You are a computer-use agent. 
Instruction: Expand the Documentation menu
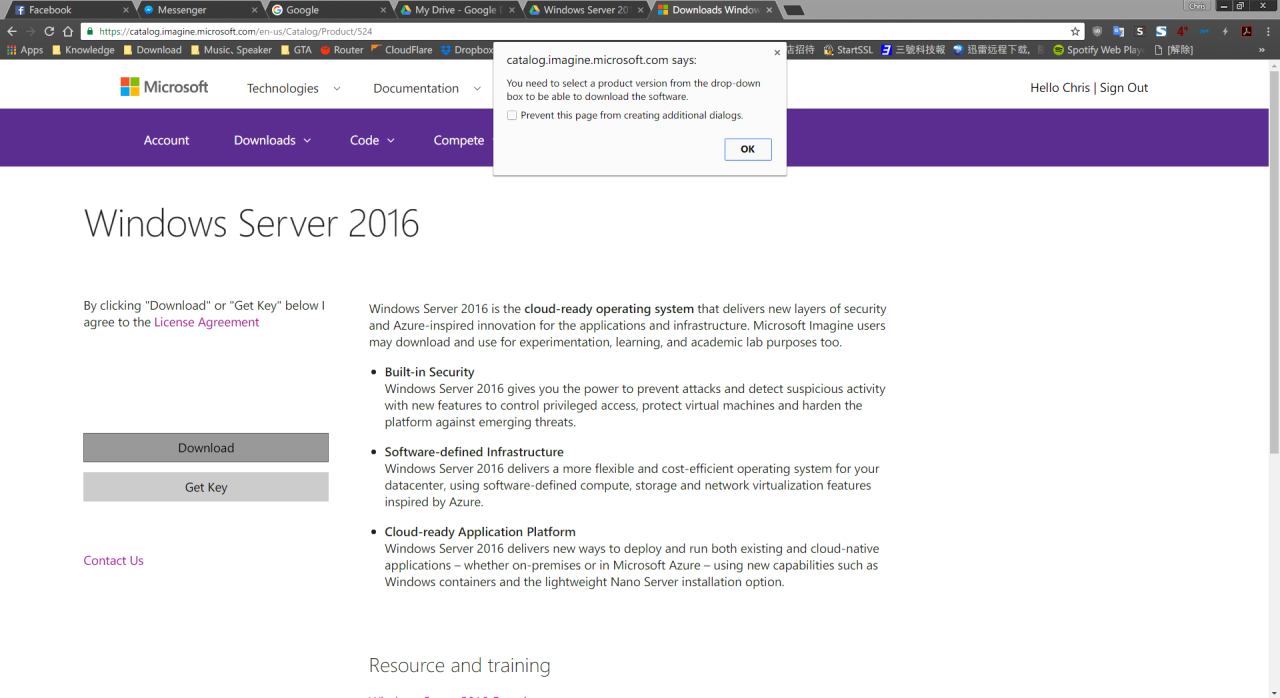pos(427,88)
